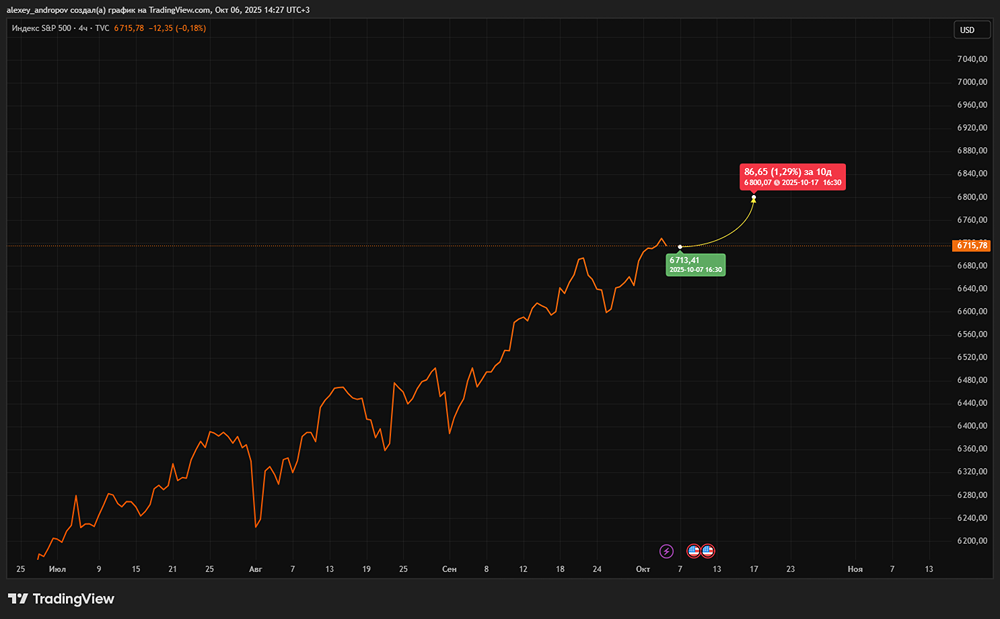Viewport: 1000px width, 619px height.
Task: Open the Индекс S&P 500 symbol name
Action: (x=41, y=29)
